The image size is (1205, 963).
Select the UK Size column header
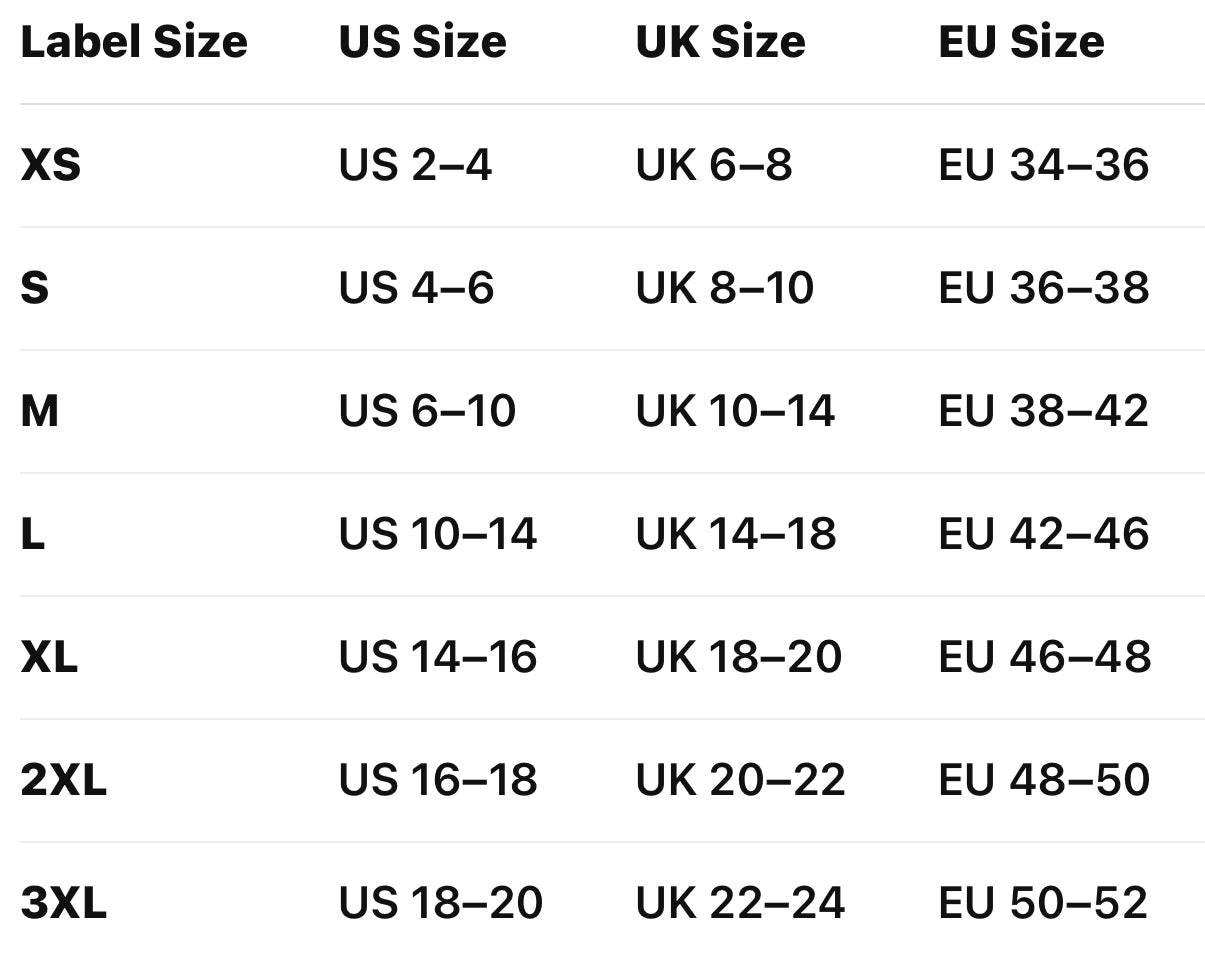point(720,42)
